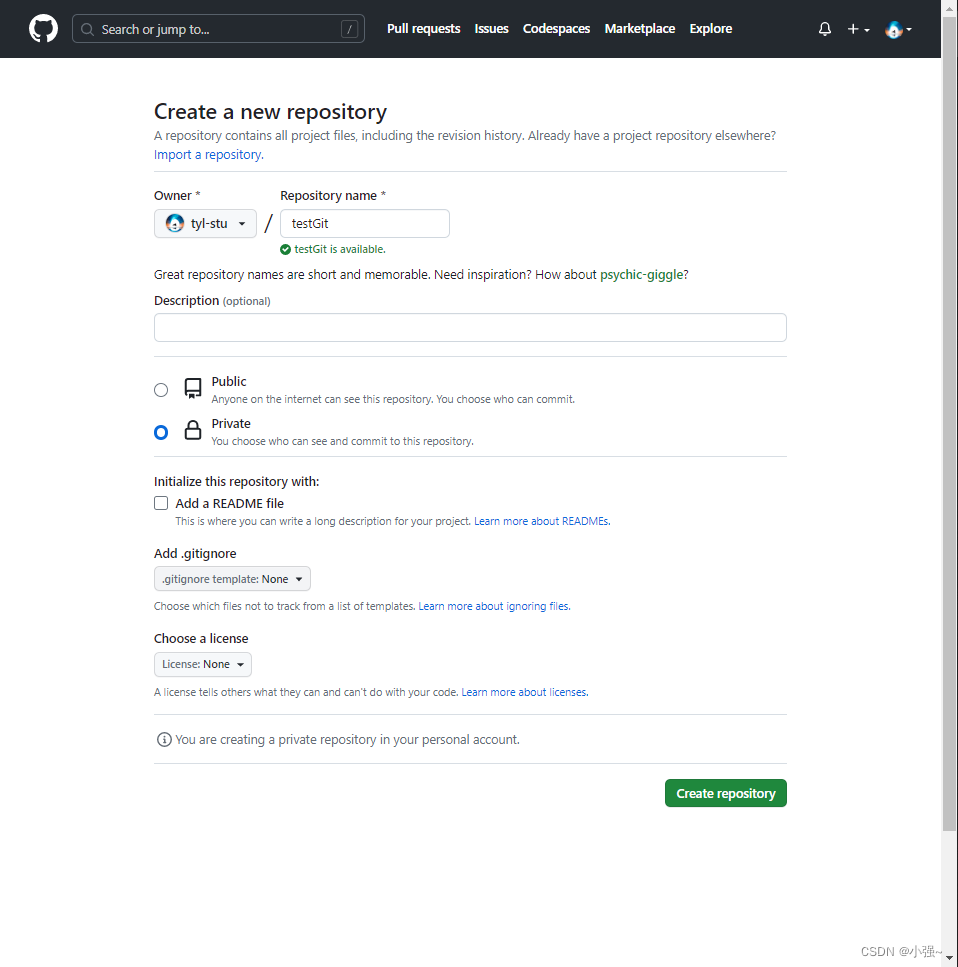This screenshot has width=958, height=967.
Task: Open Issues in the header
Action: (491, 29)
